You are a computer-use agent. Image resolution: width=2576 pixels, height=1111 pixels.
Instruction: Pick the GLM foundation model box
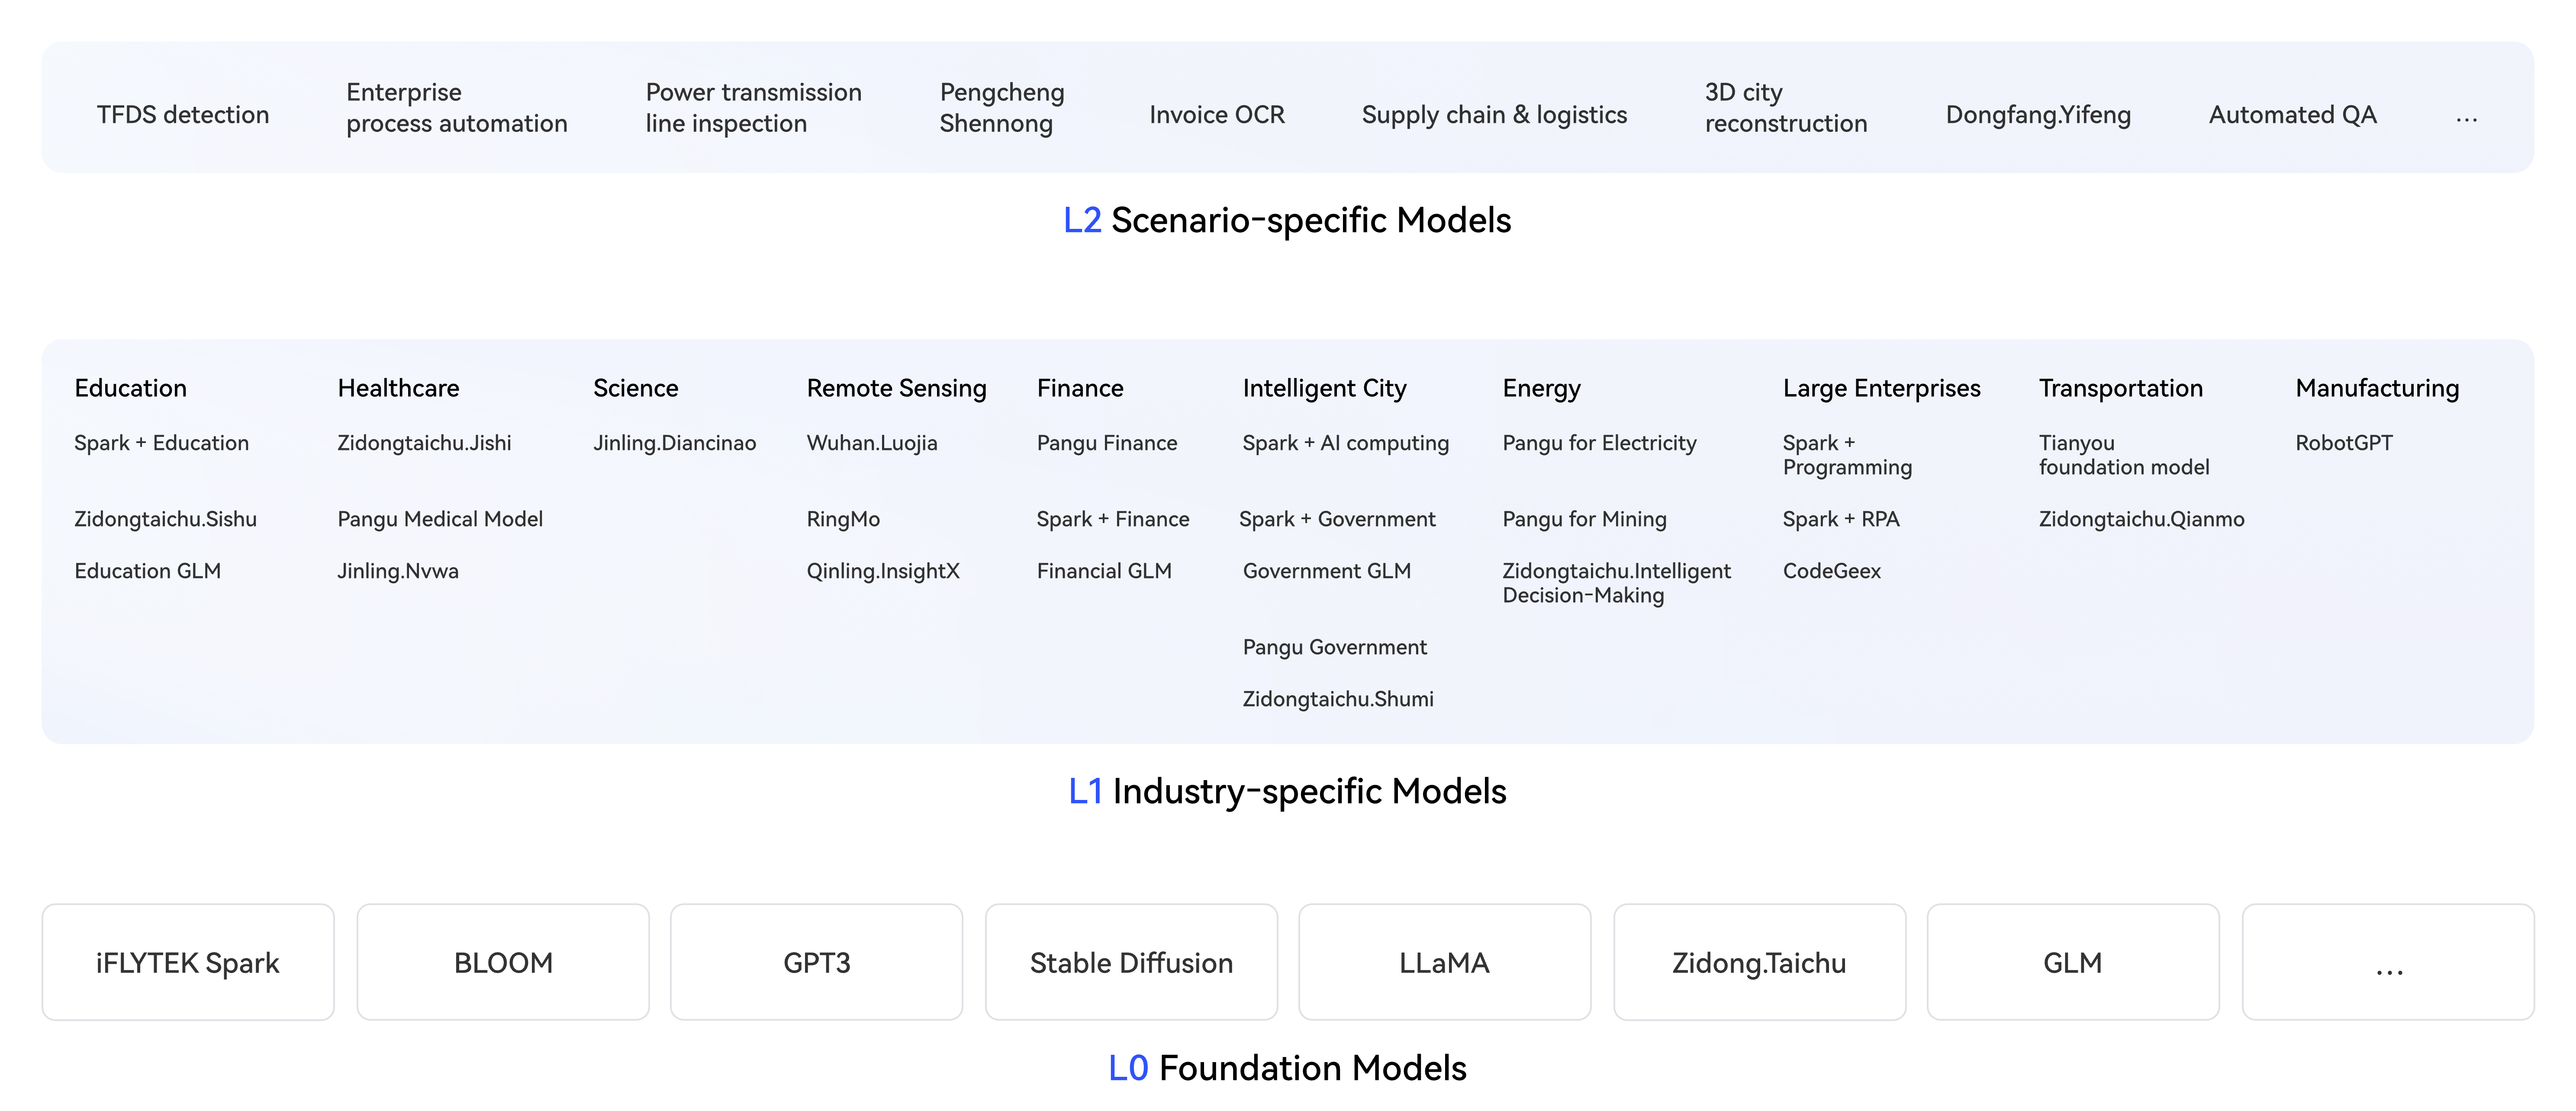[x=2072, y=962]
